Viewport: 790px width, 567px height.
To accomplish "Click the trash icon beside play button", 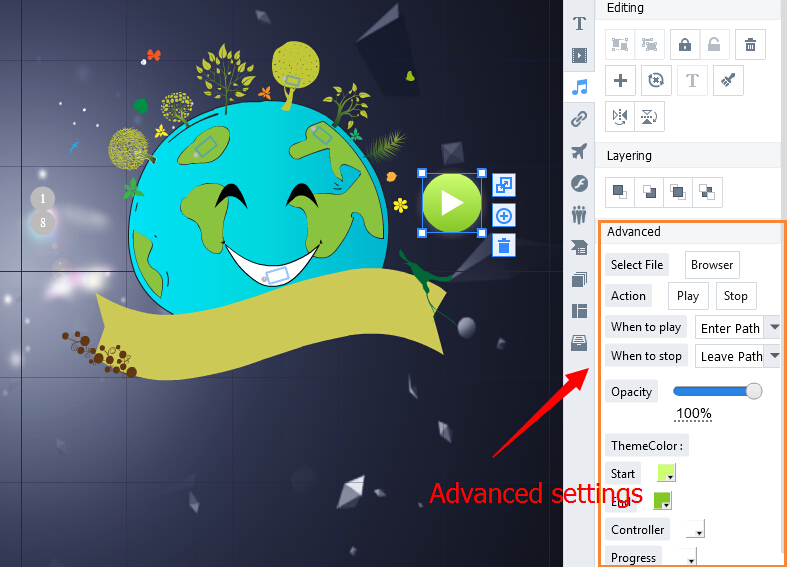I will (x=504, y=246).
